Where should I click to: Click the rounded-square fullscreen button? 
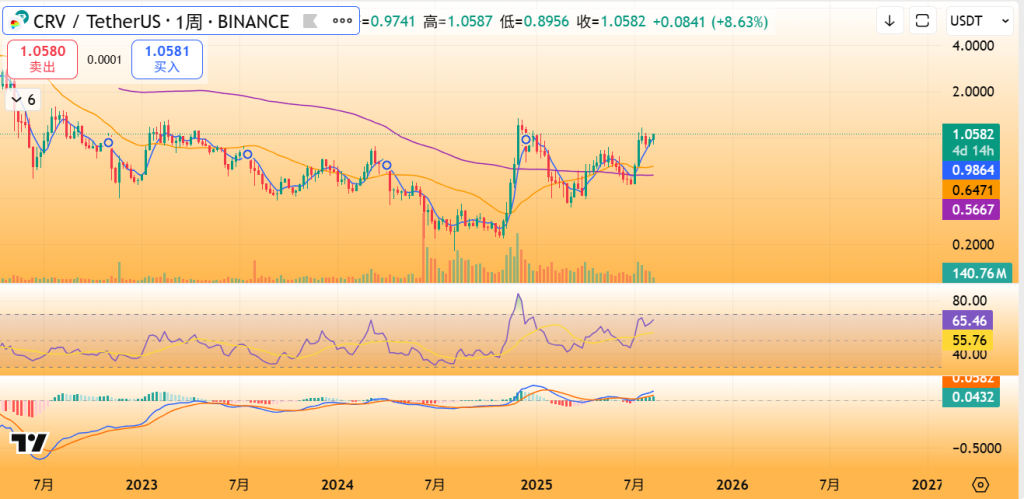922,21
